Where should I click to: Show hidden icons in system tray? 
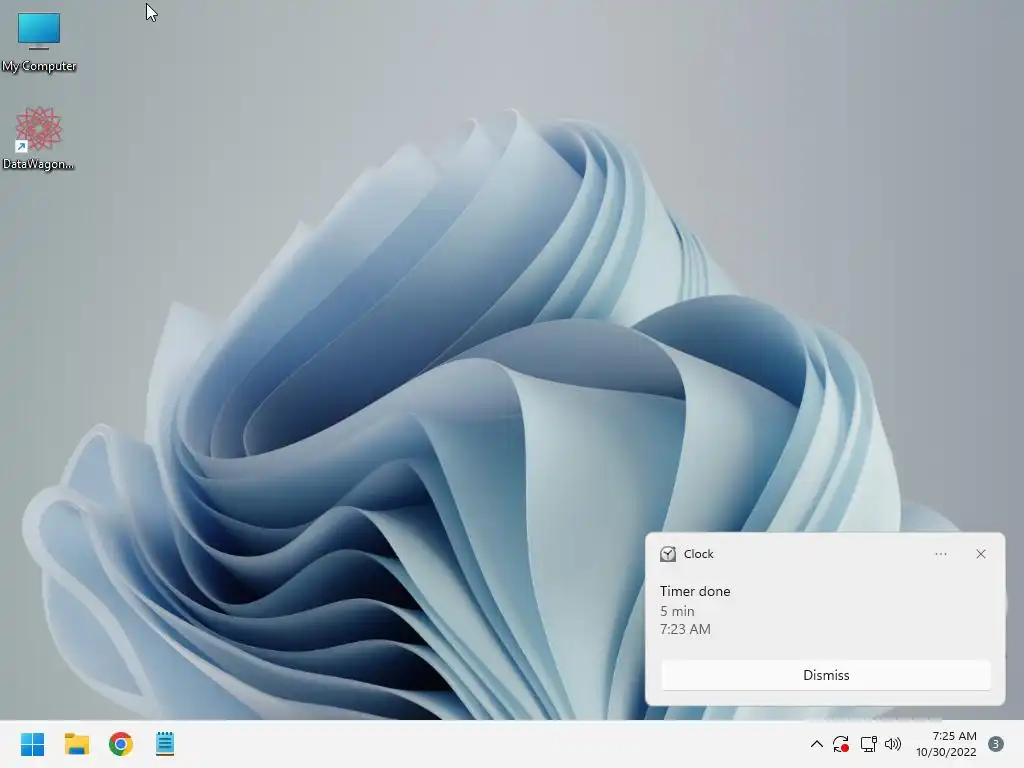click(816, 744)
